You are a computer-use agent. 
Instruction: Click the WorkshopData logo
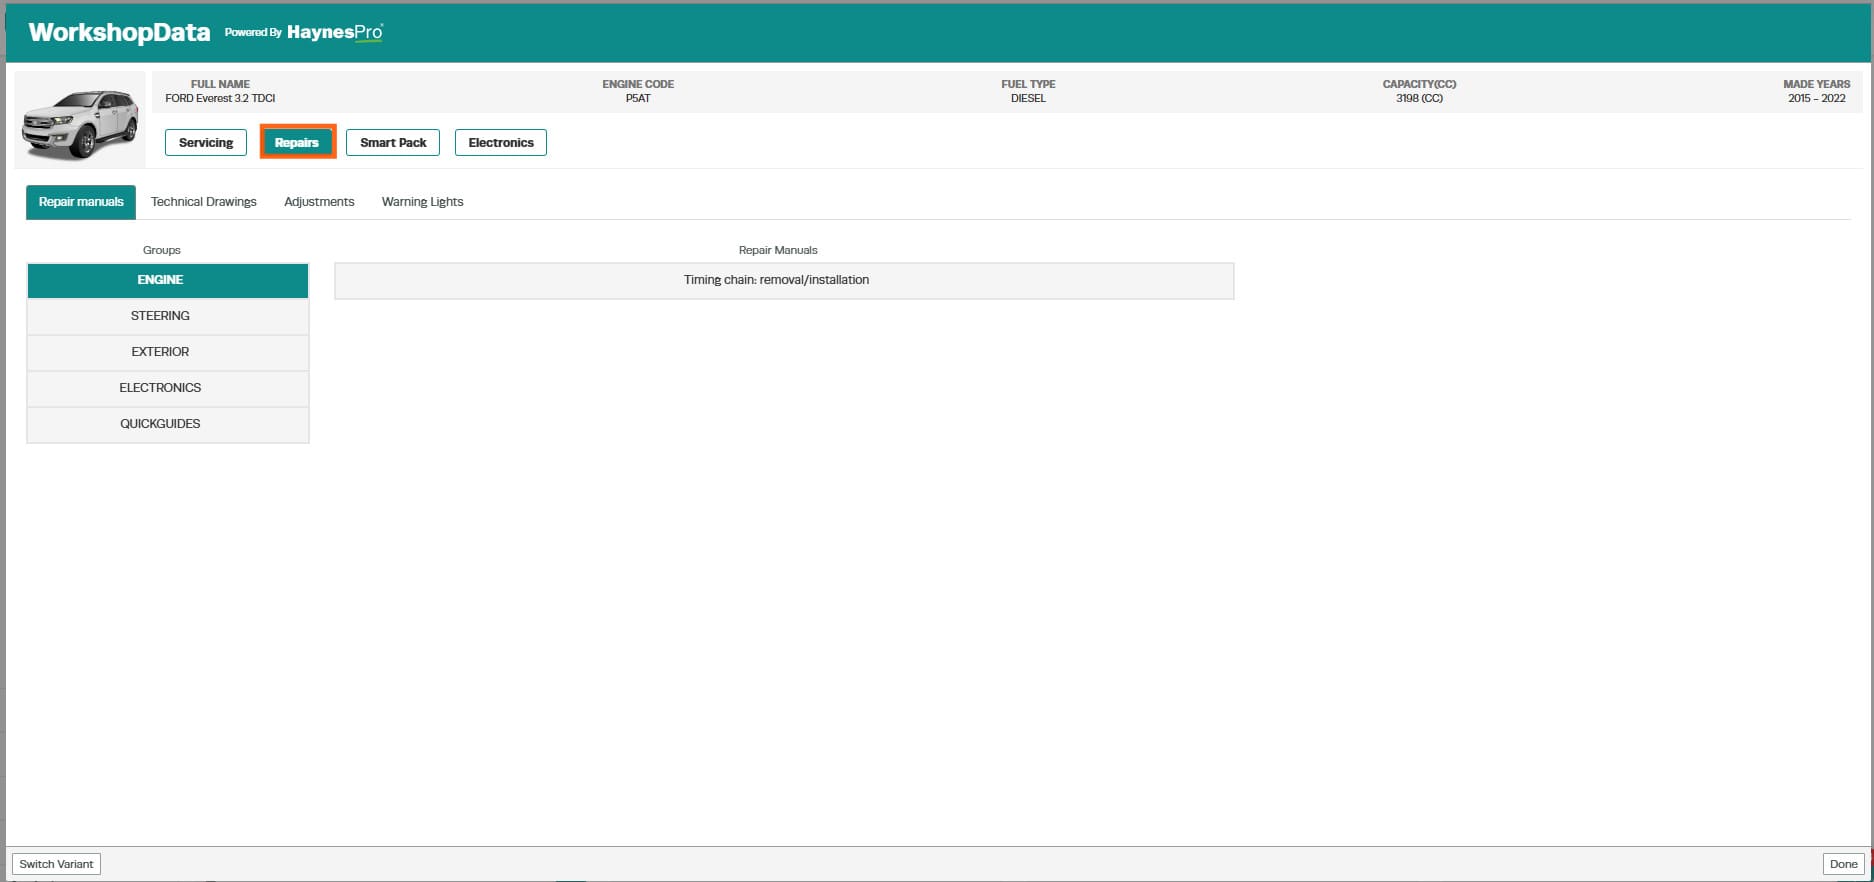[x=119, y=32]
